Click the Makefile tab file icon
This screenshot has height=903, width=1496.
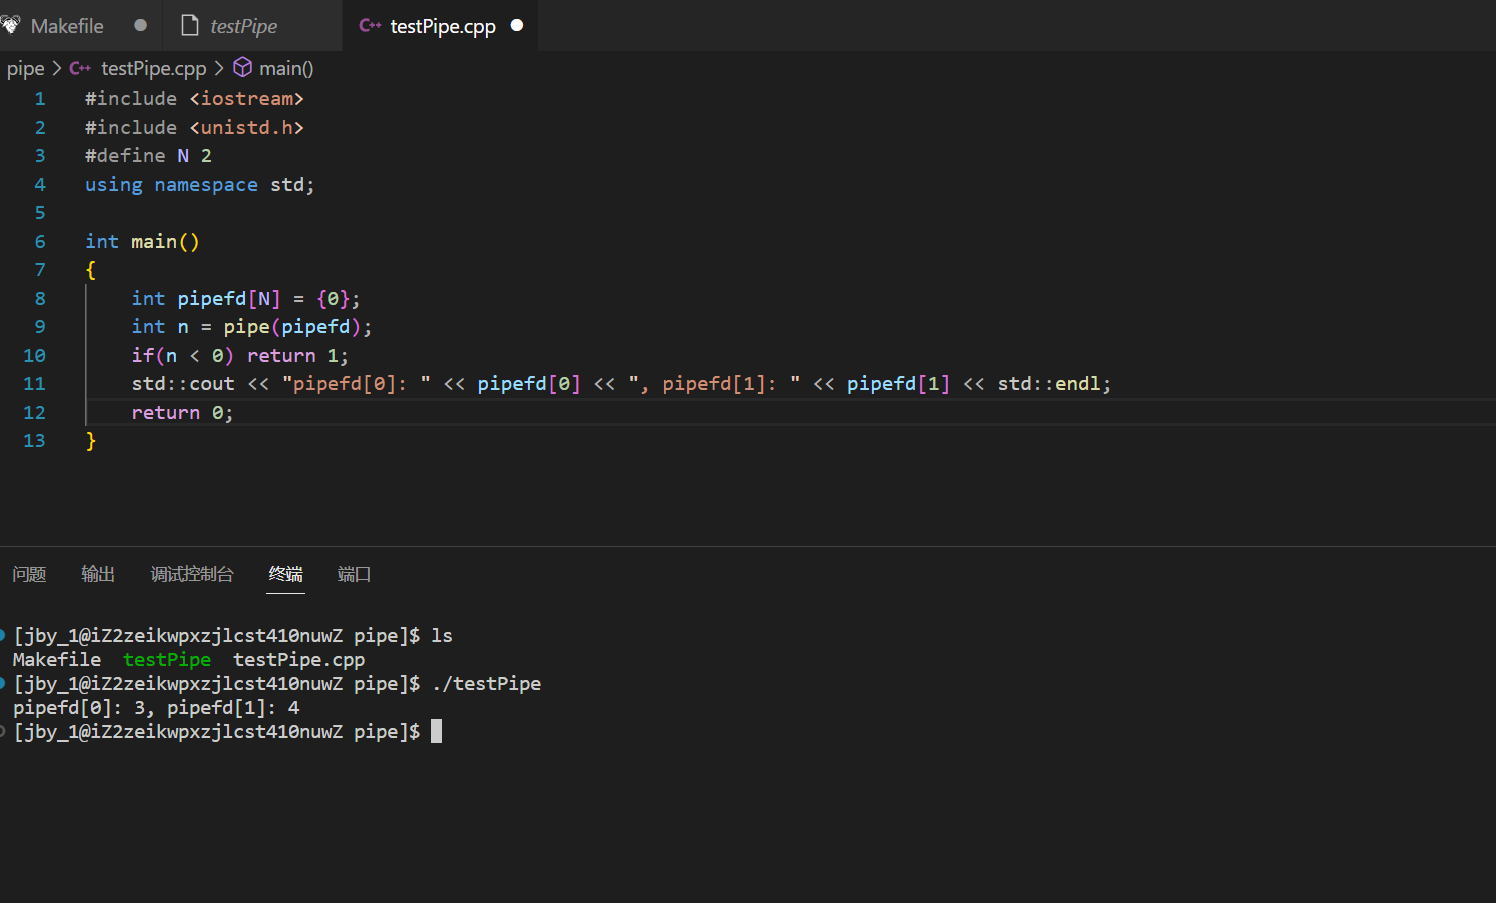(x=10, y=25)
